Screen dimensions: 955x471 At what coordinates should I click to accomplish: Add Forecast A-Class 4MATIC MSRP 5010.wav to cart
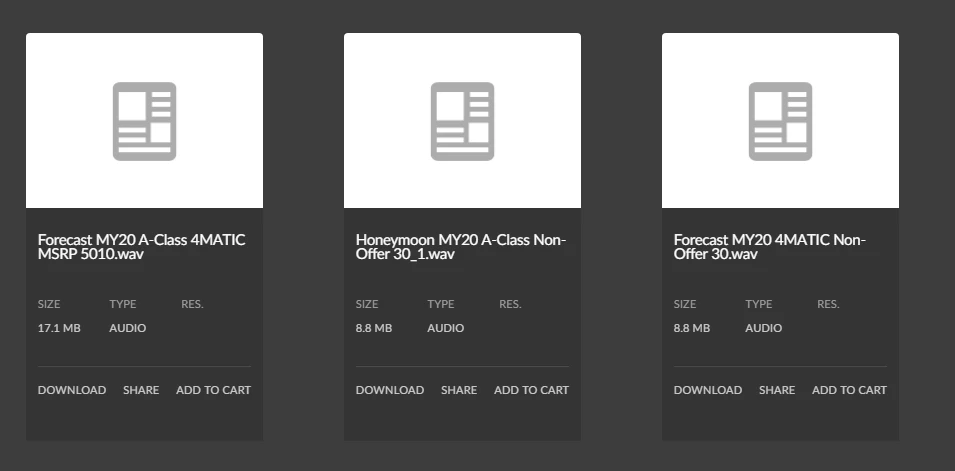point(213,390)
